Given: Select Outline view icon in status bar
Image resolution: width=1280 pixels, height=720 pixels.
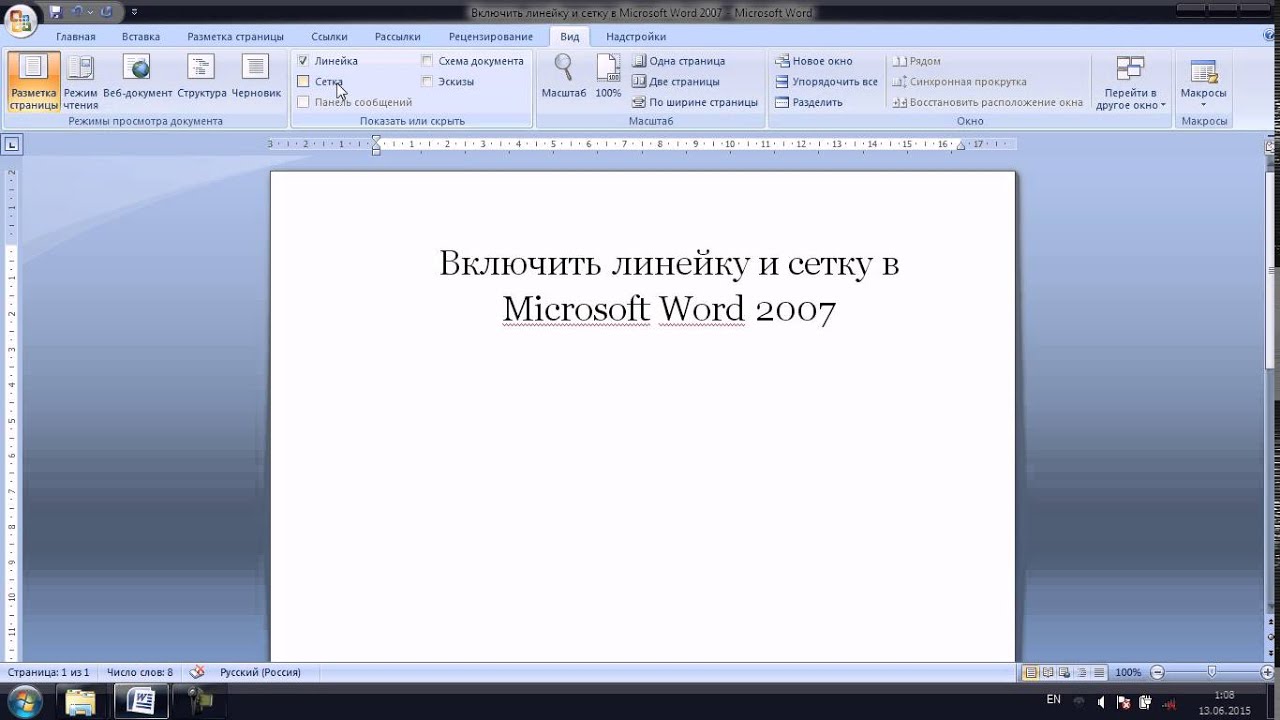Looking at the screenshot, I should 1082,673.
